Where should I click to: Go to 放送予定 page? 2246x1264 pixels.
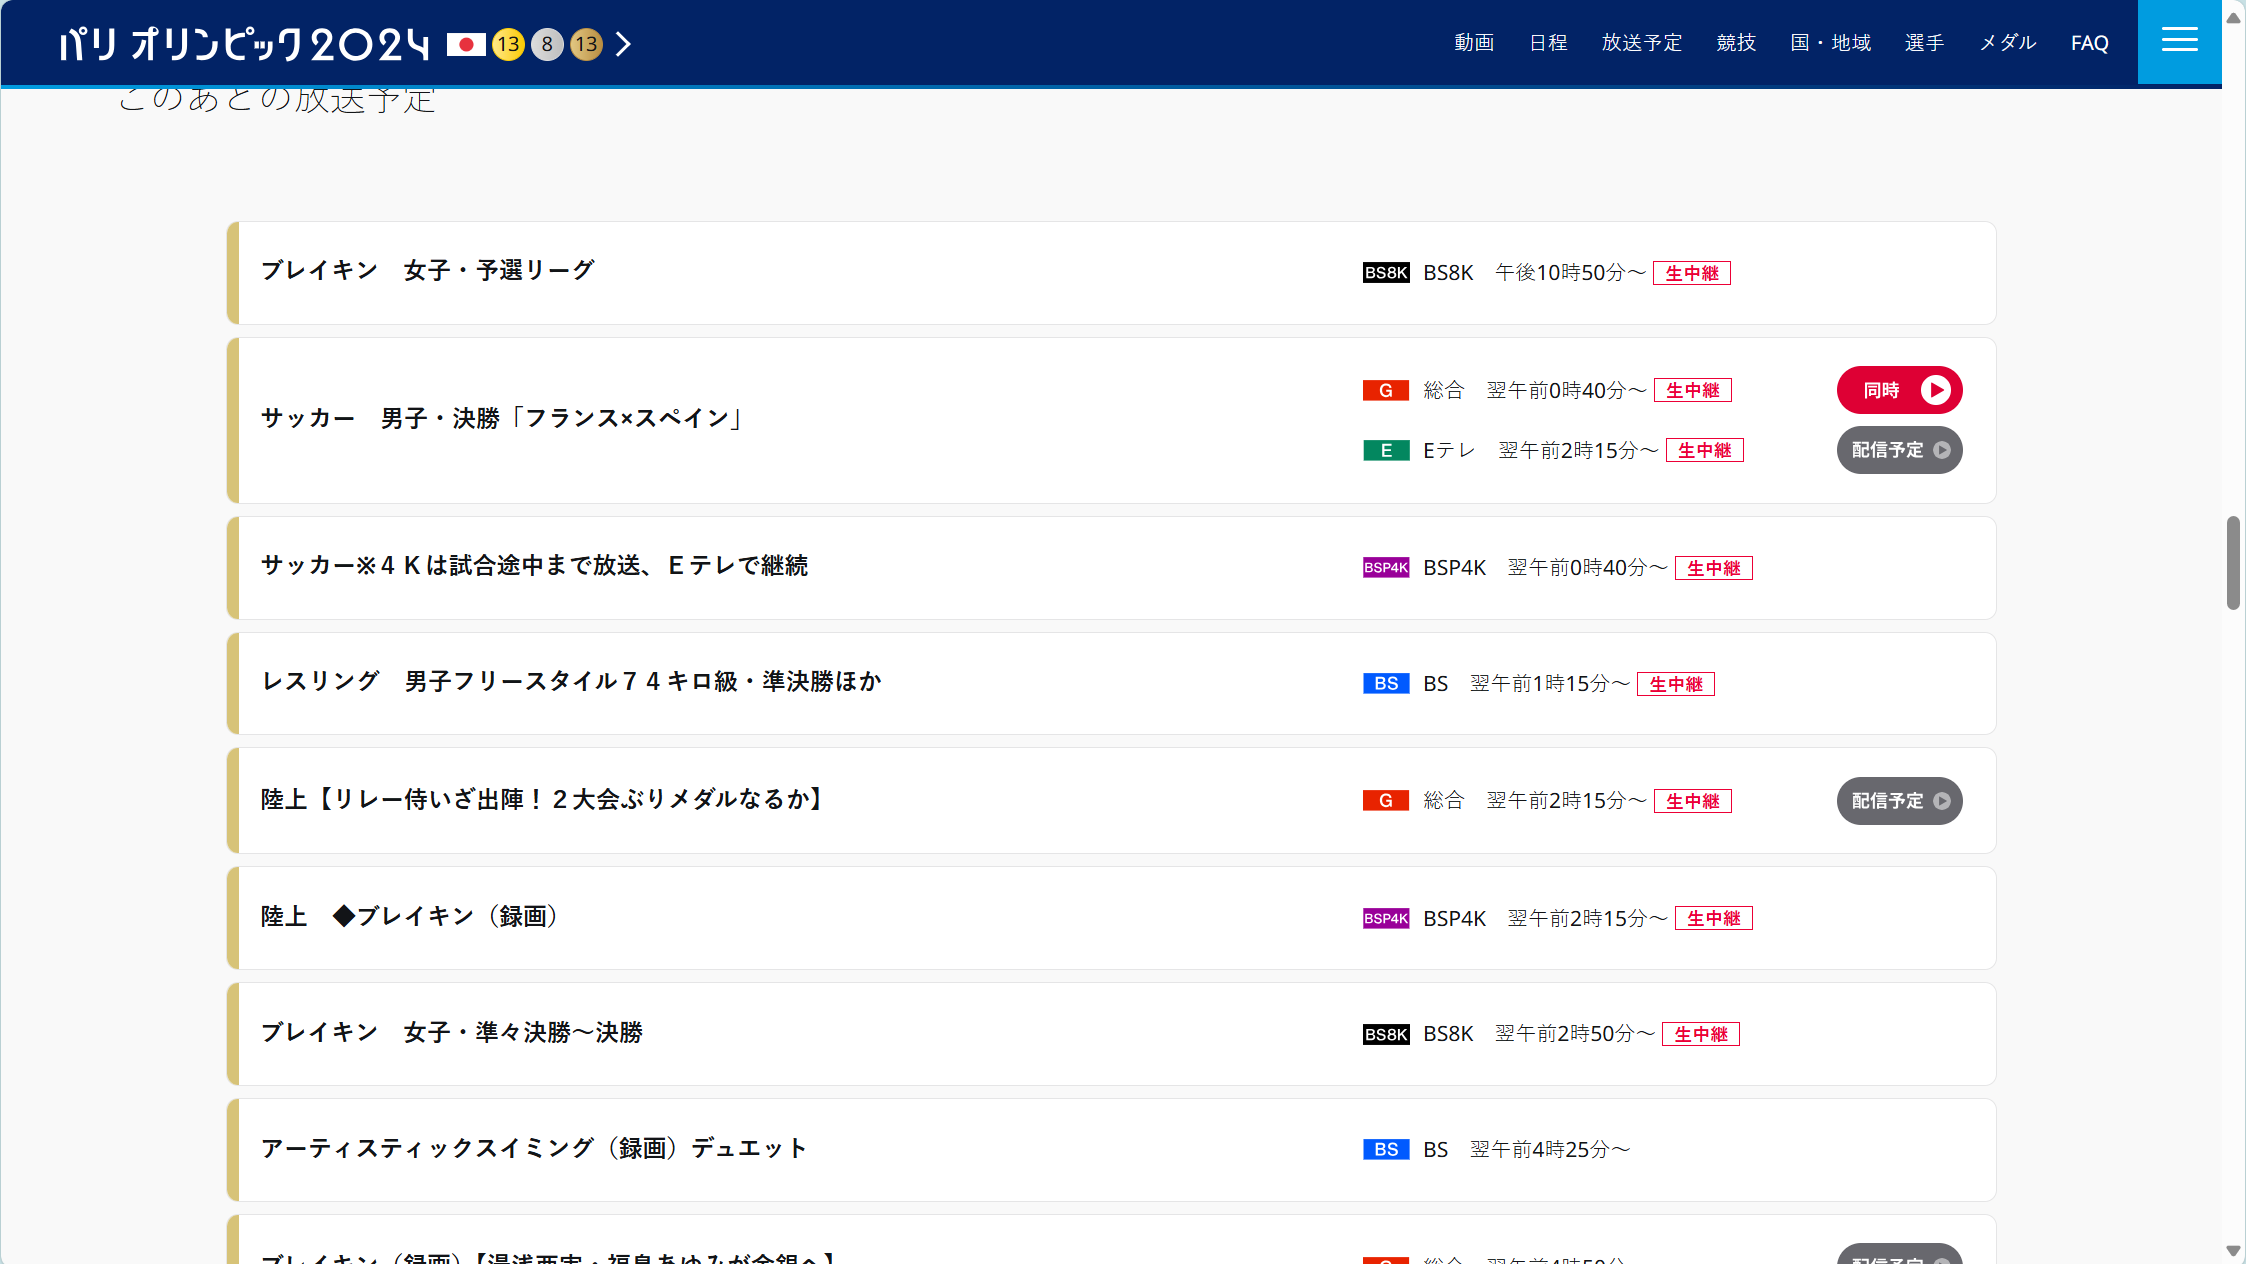click(1642, 43)
